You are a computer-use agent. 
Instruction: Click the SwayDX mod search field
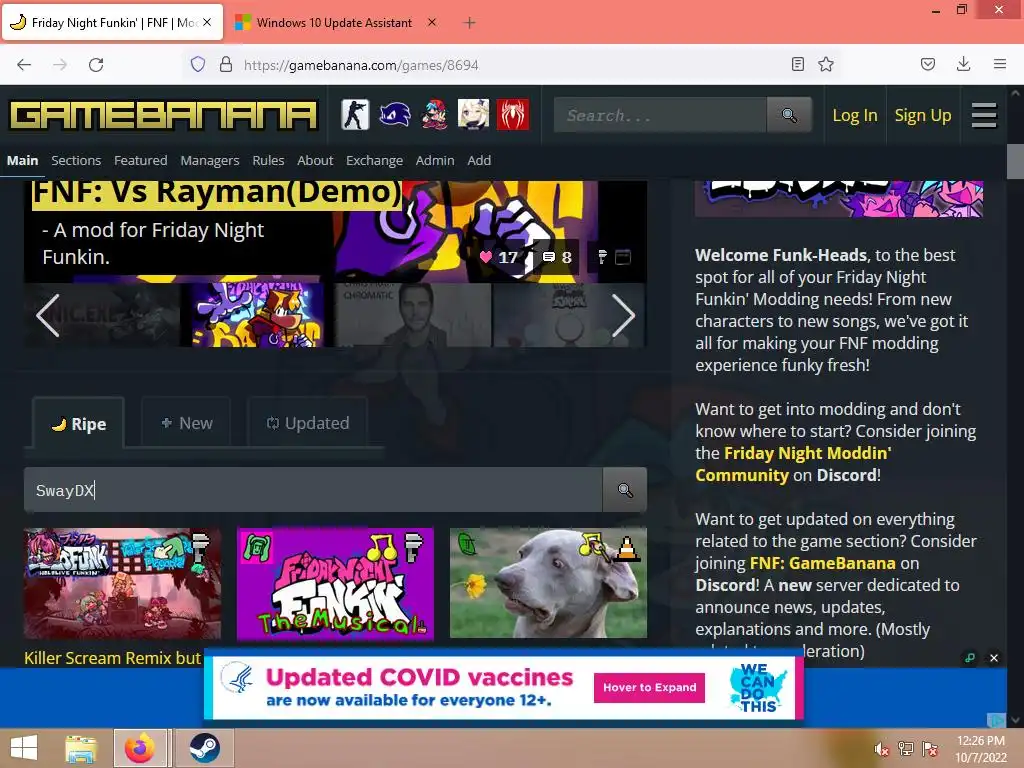click(x=313, y=490)
